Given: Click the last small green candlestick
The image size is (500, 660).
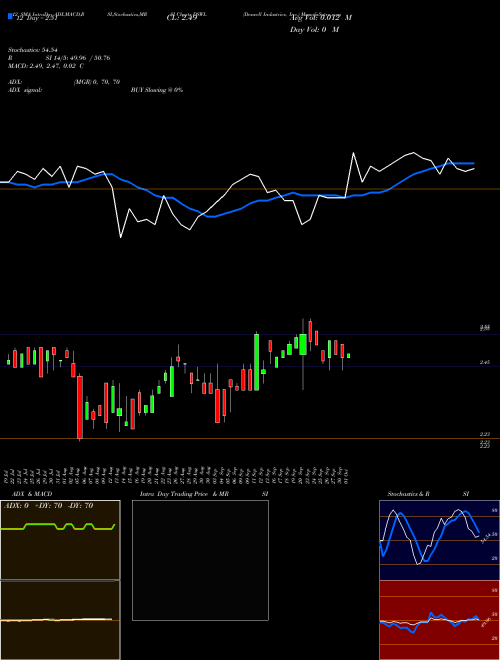Looking at the screenshot, I should click(348, 356).
